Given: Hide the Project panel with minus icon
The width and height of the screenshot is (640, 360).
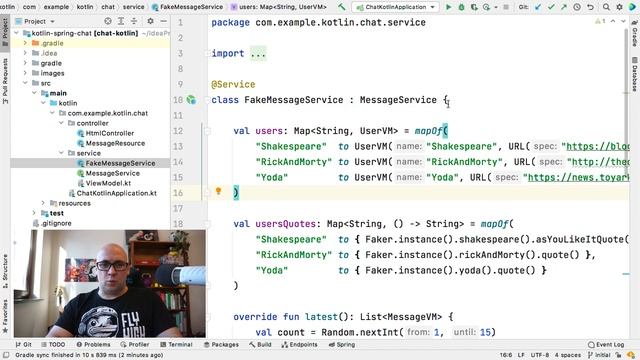Looking at the screenshot, I should (x=163, y=21).
